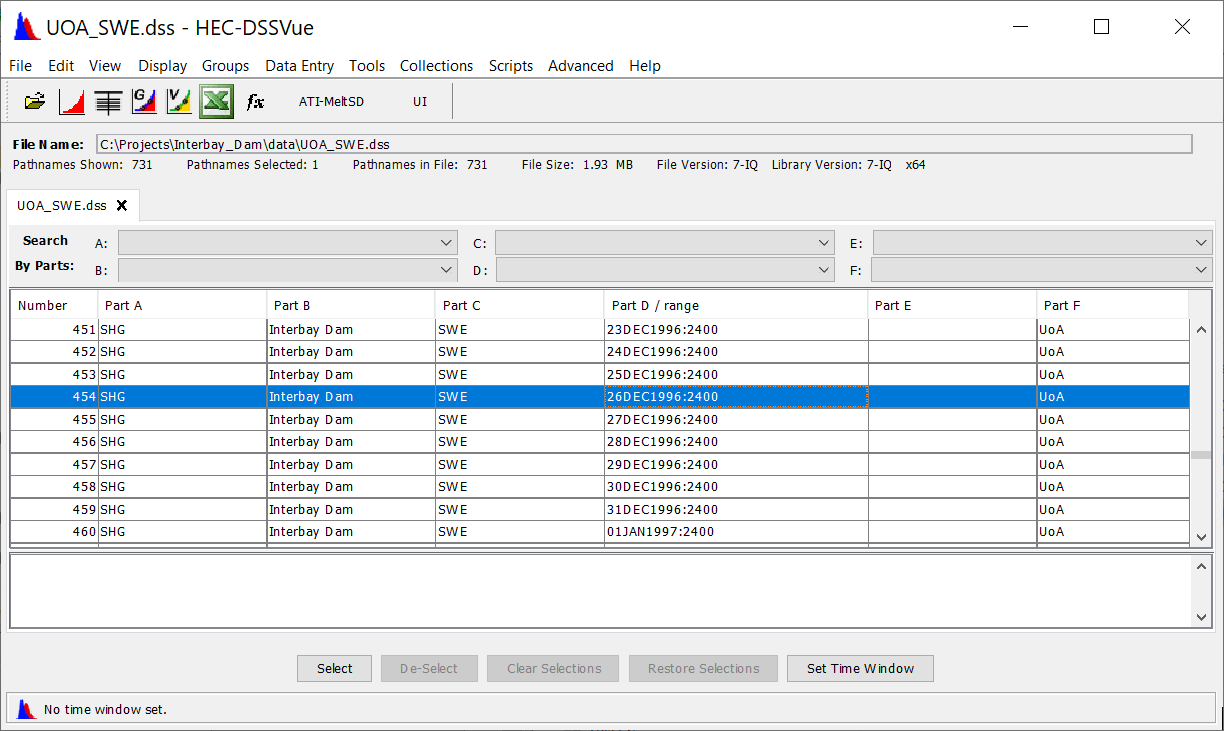Open the File menu
Screen dimensions: 1224x731
[x=20, y=66]
